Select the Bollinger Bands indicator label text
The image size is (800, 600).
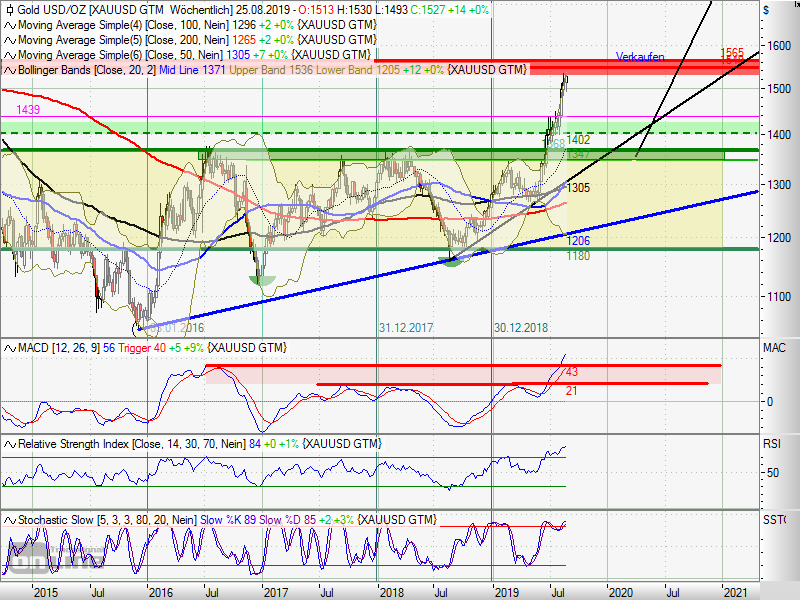pyautogui.click(x=87, y=70)
